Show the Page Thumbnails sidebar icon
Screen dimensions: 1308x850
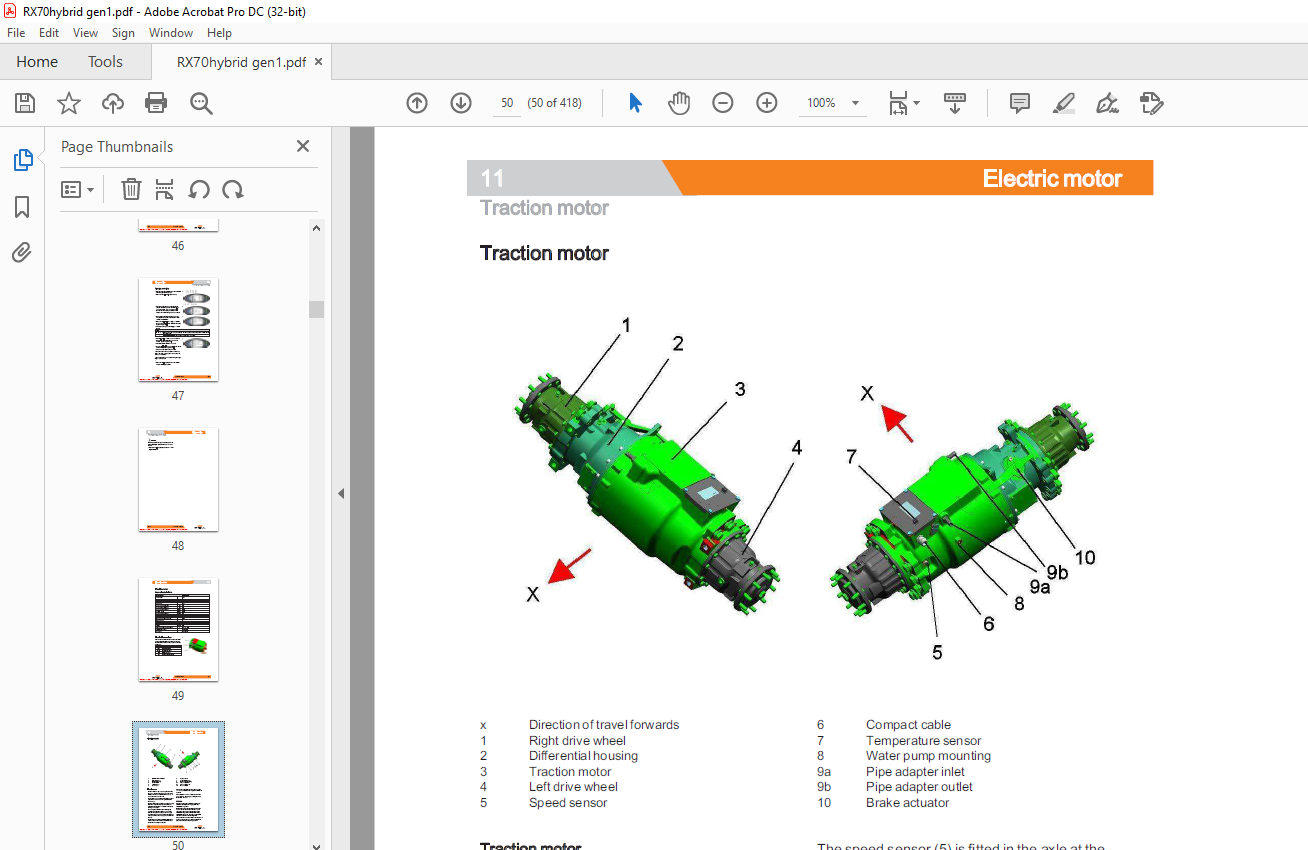pos(22,160)
